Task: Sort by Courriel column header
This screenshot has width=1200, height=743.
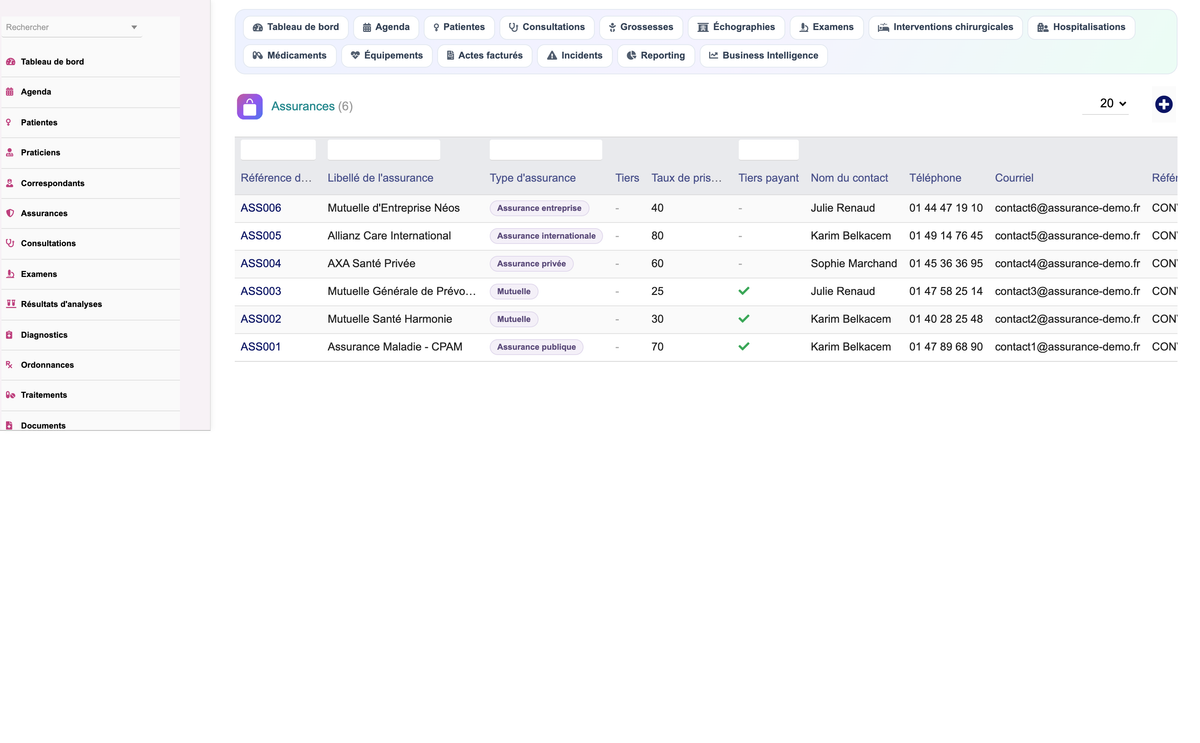Action: click(1014, 178)
